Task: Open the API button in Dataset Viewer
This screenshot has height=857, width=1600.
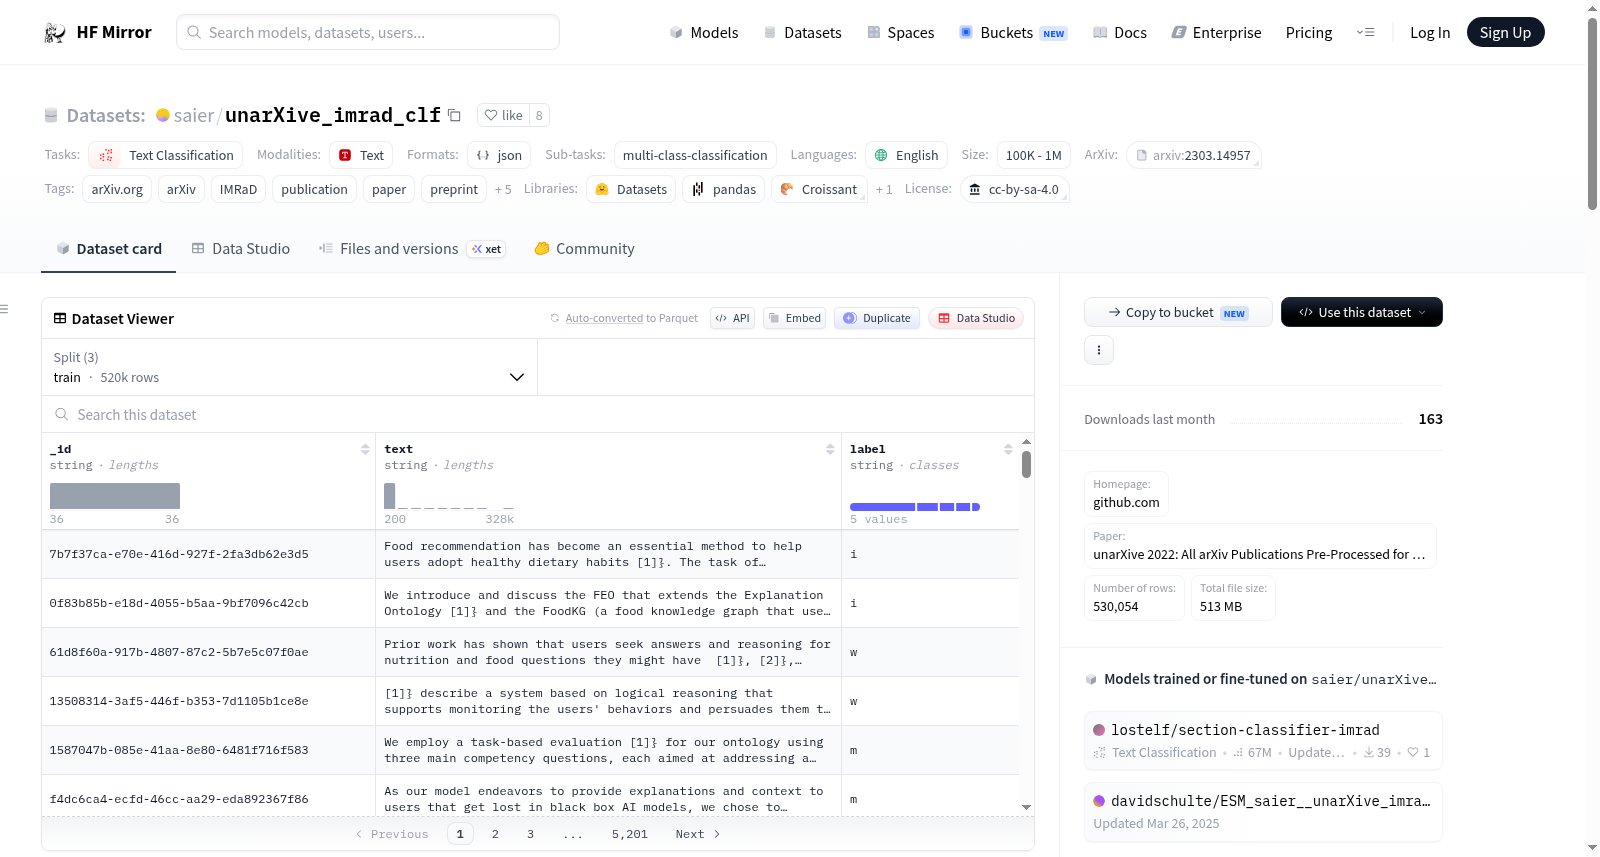Action: (732, 318)
